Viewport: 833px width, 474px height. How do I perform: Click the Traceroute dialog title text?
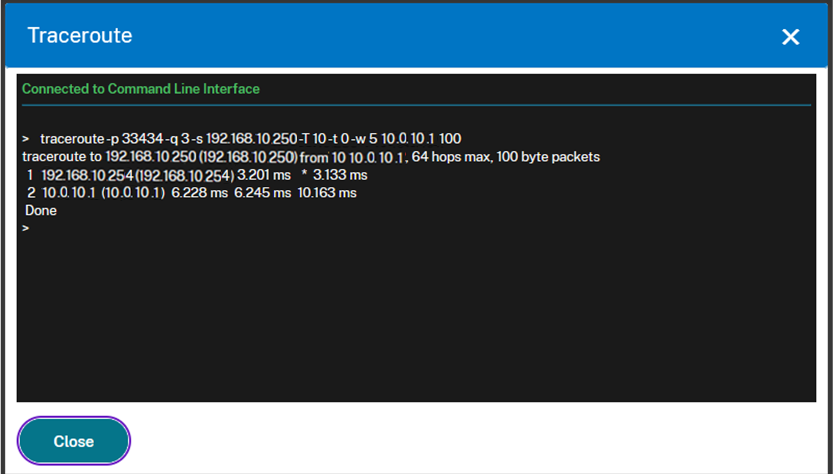point(80,36)
